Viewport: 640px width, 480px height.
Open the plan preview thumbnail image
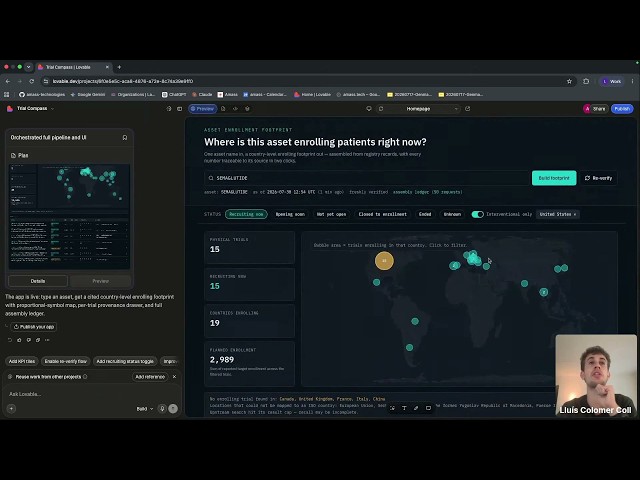[x=69, y=217]
